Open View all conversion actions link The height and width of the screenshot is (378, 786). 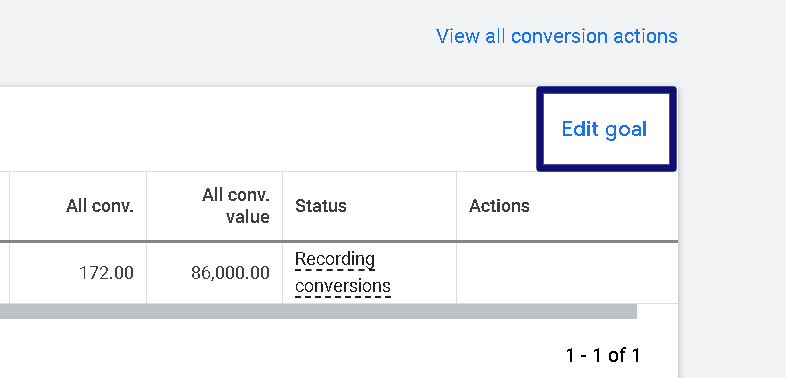coord(556,36)
